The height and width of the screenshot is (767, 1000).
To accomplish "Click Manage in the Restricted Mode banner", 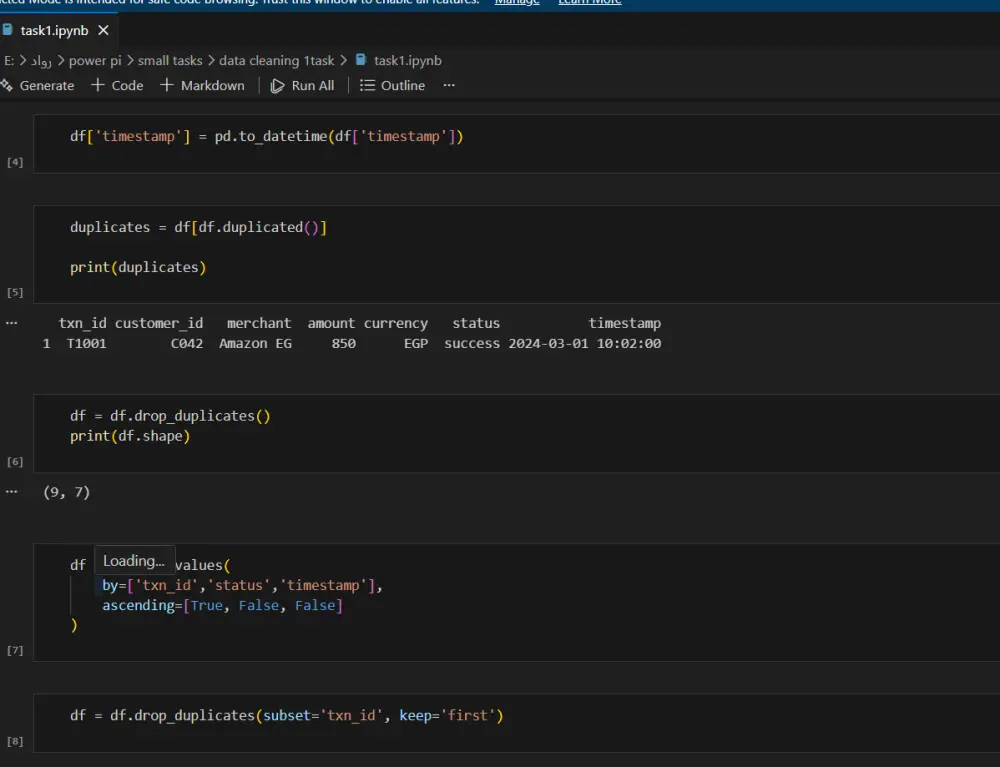I will pos(517,2).
